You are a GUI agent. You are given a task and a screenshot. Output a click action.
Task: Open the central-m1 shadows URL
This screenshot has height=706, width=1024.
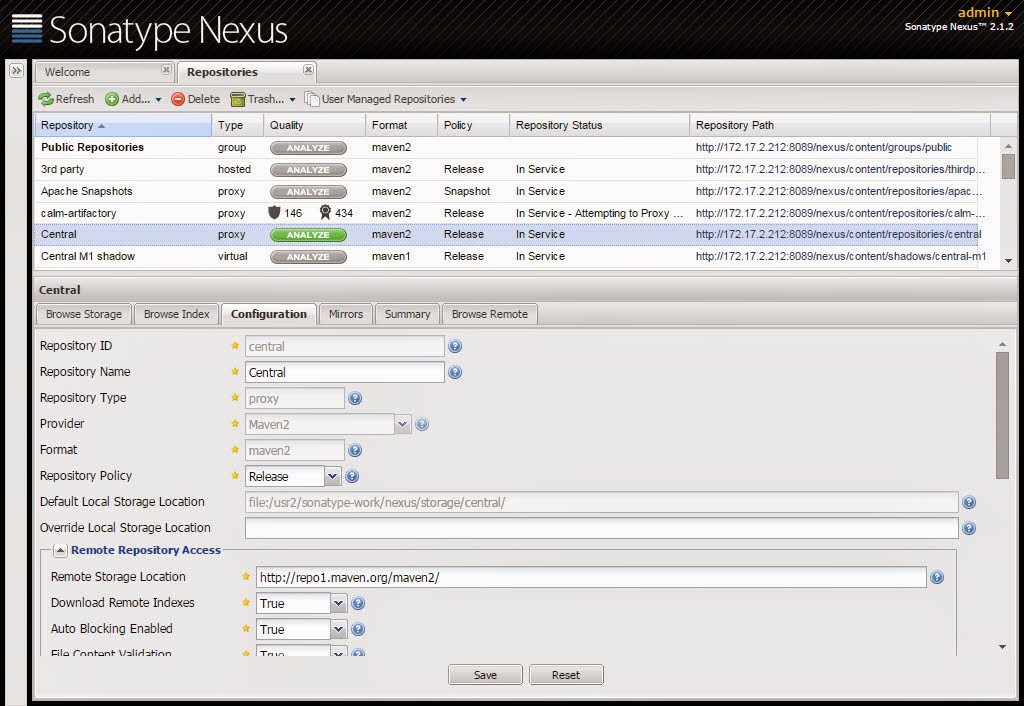[x=840, y=256]
